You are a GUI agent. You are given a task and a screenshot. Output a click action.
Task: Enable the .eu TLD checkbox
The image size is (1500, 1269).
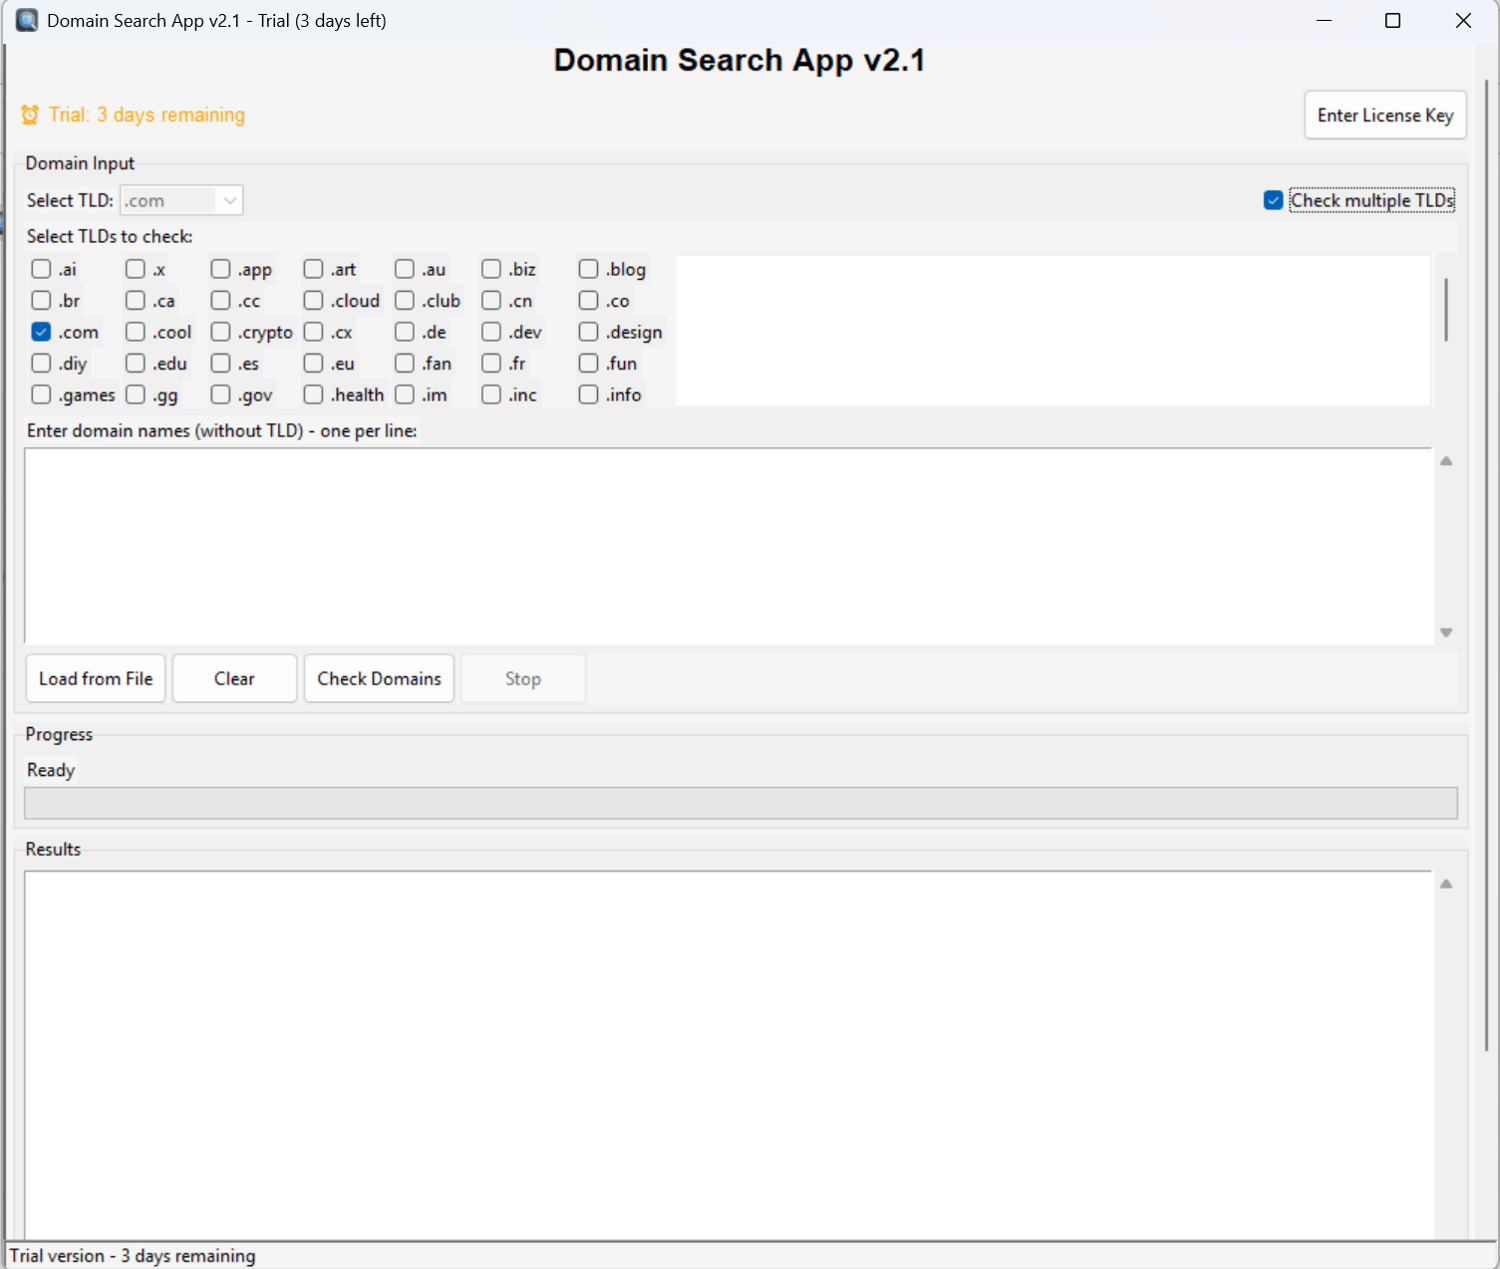click(x=313, y=363)
